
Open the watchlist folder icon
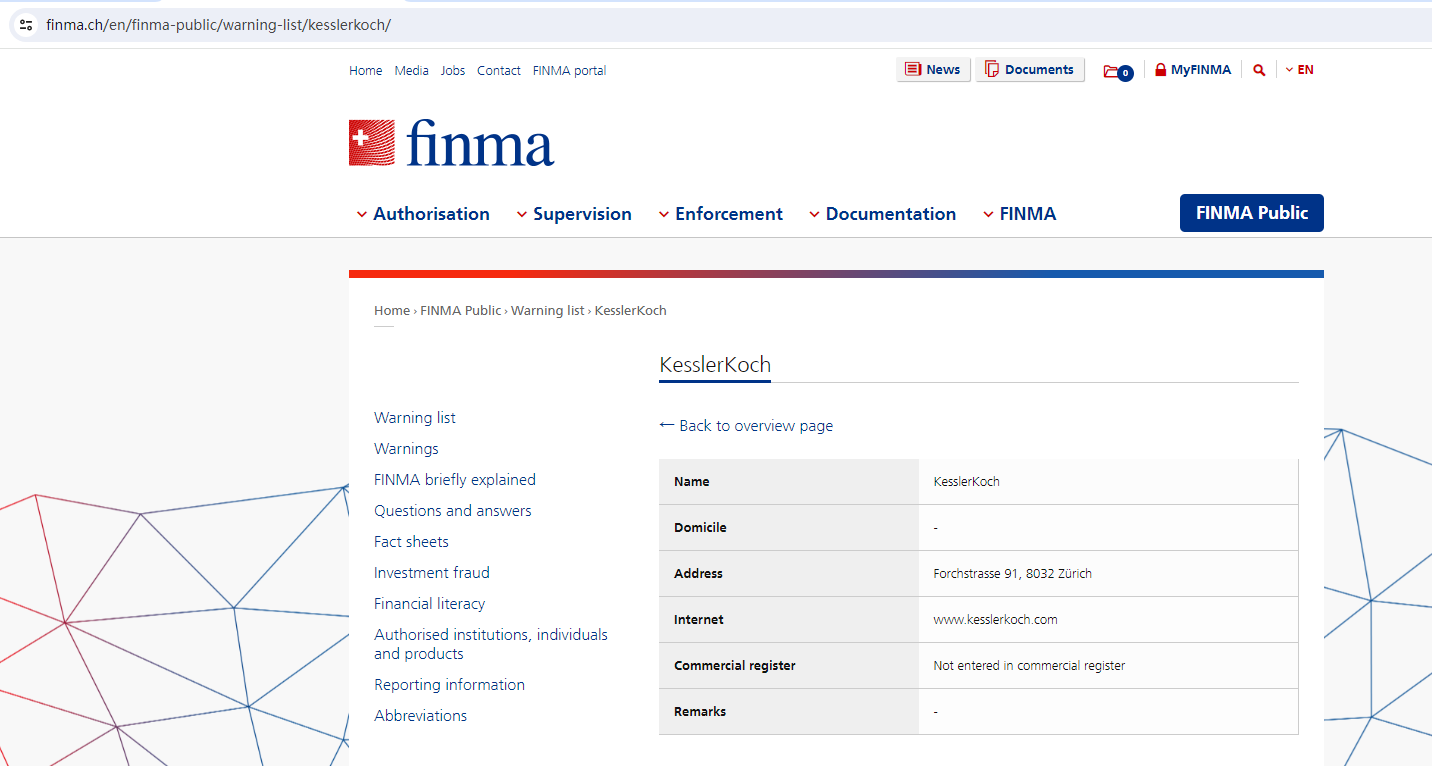[x=1116, y=71]
